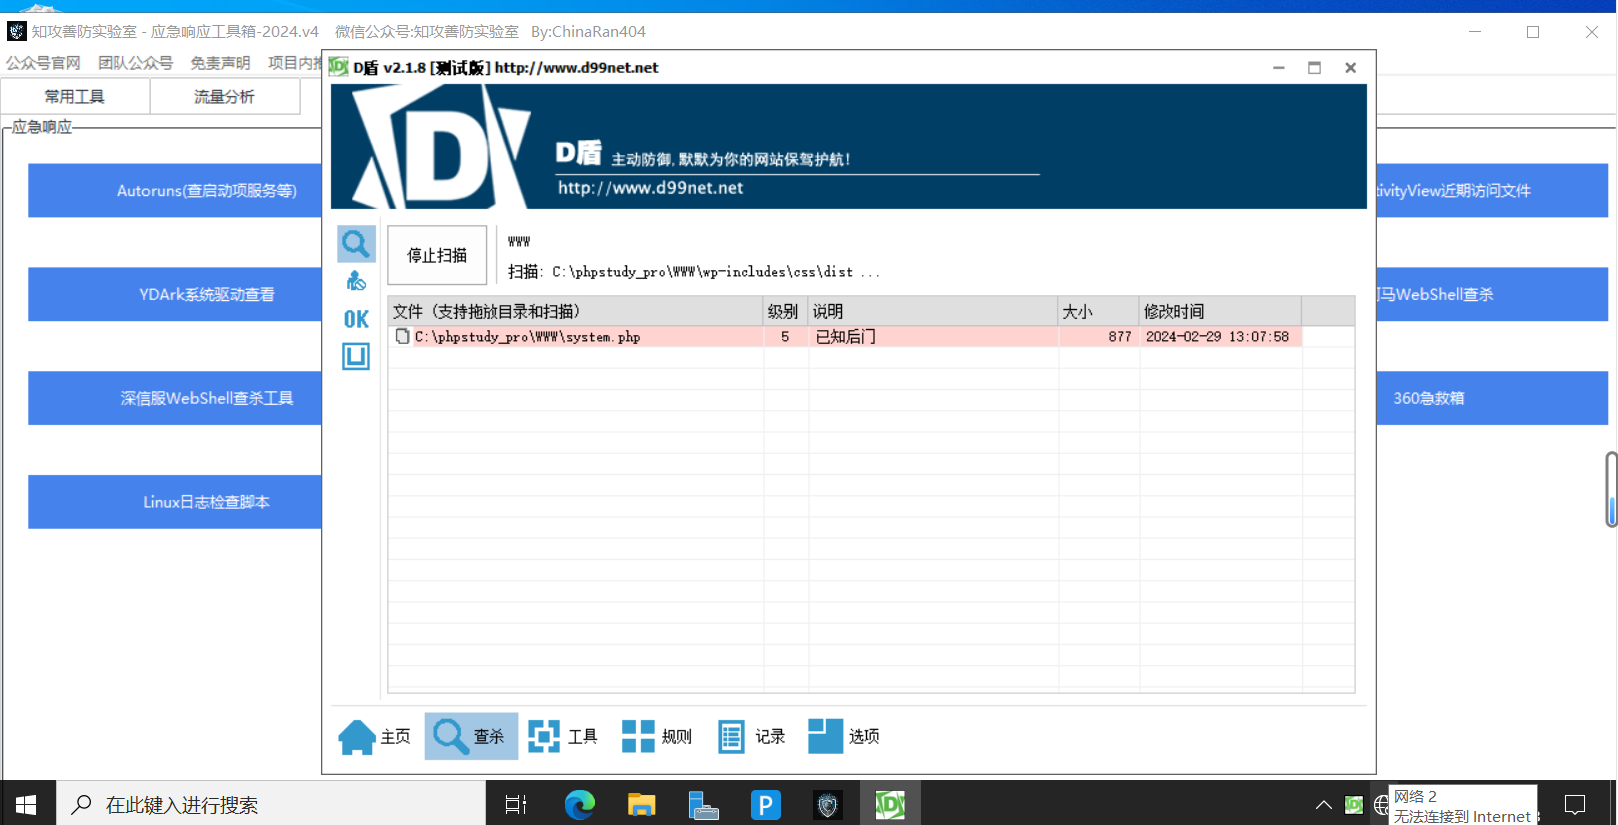Sort by the 大小 column header
This screenshot has width=1618, height=825.
tap(1098, 311)
